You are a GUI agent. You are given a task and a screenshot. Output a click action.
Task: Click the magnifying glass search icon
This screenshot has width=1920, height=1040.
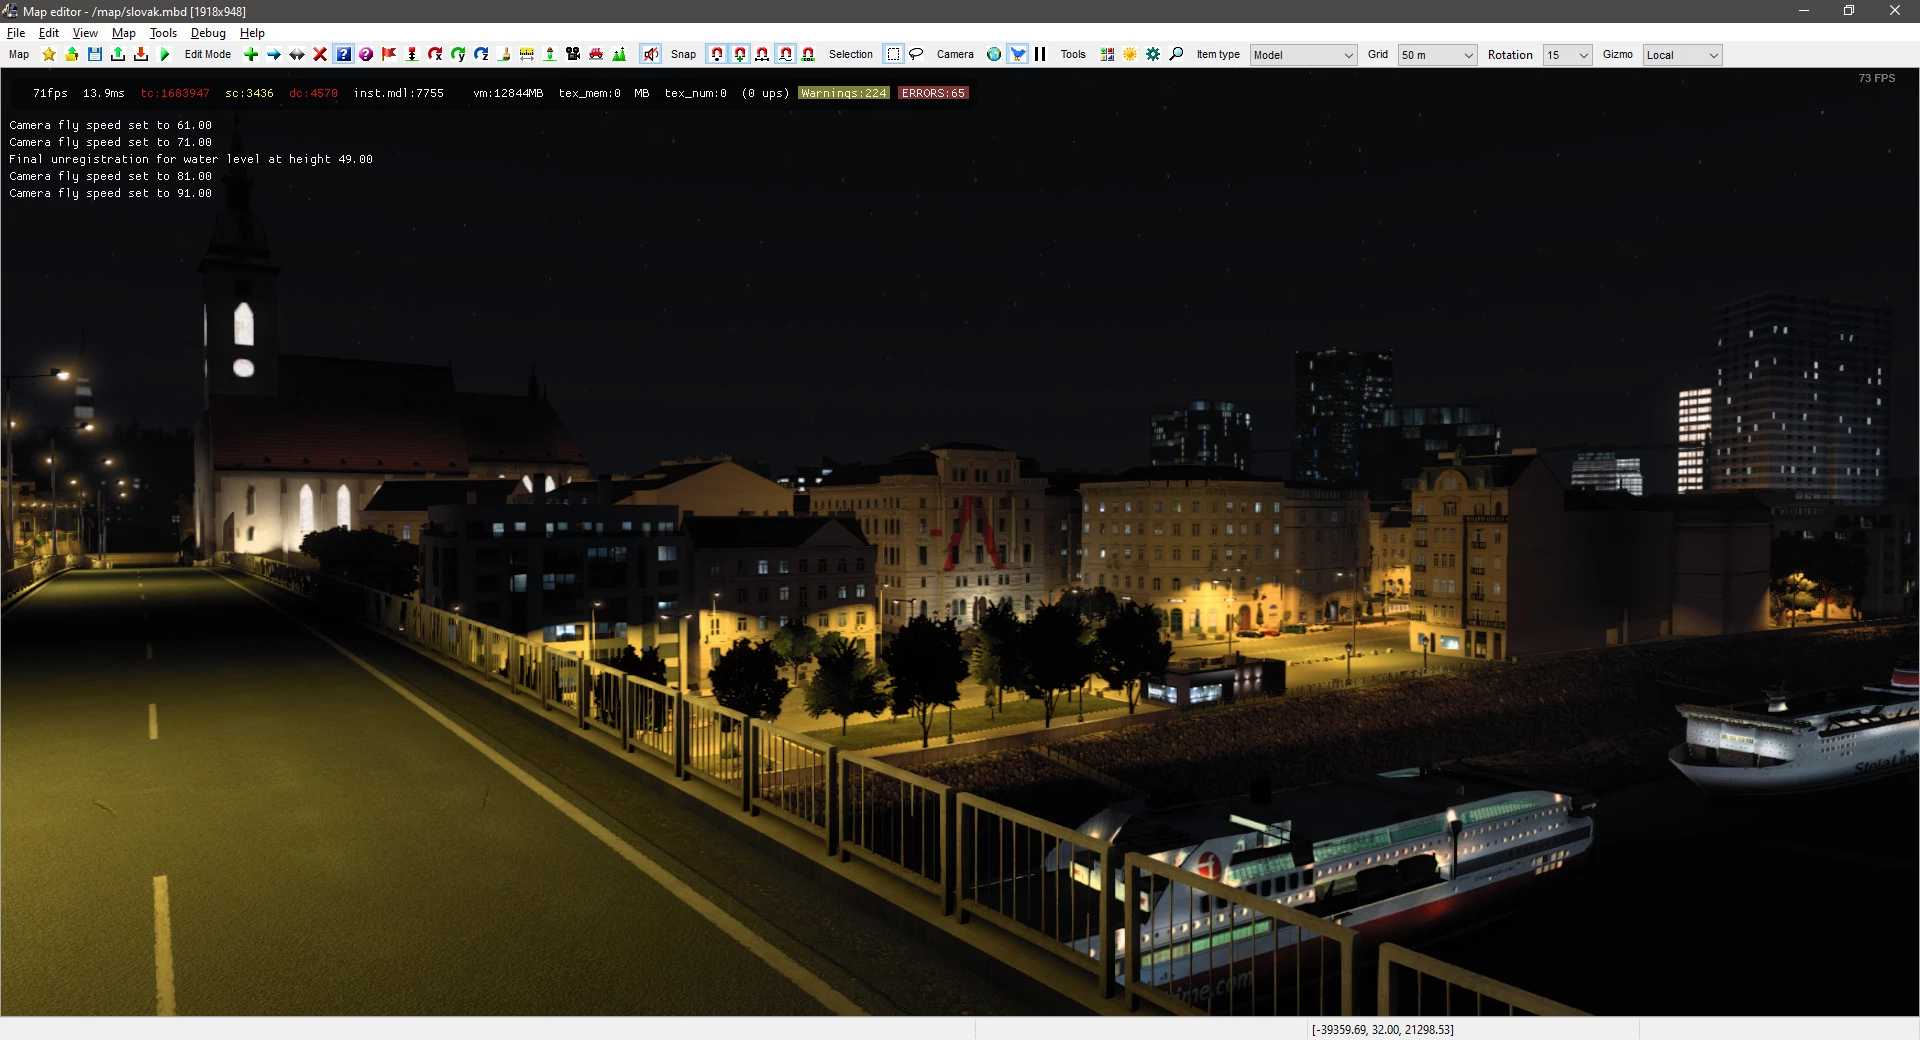(x=1176, y=55)
